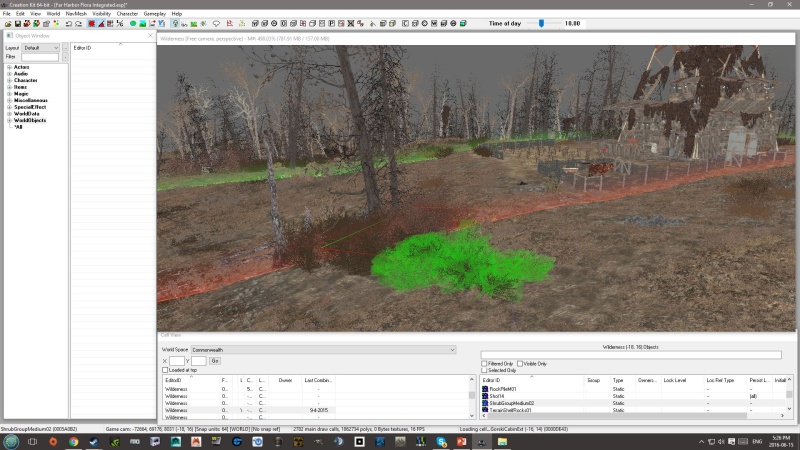Toggle the Filtered Only checkbox
Screen dimensions: 800x450
pyautogui.click(x=484, y=364)
